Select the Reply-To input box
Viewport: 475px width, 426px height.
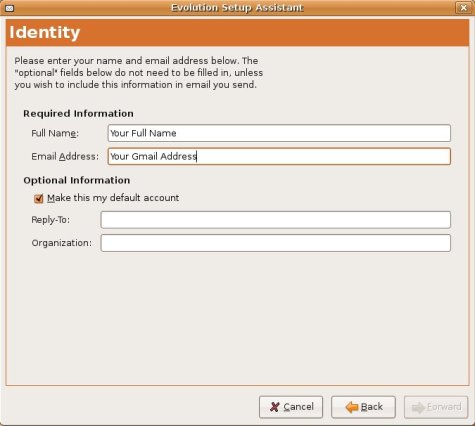276,220
